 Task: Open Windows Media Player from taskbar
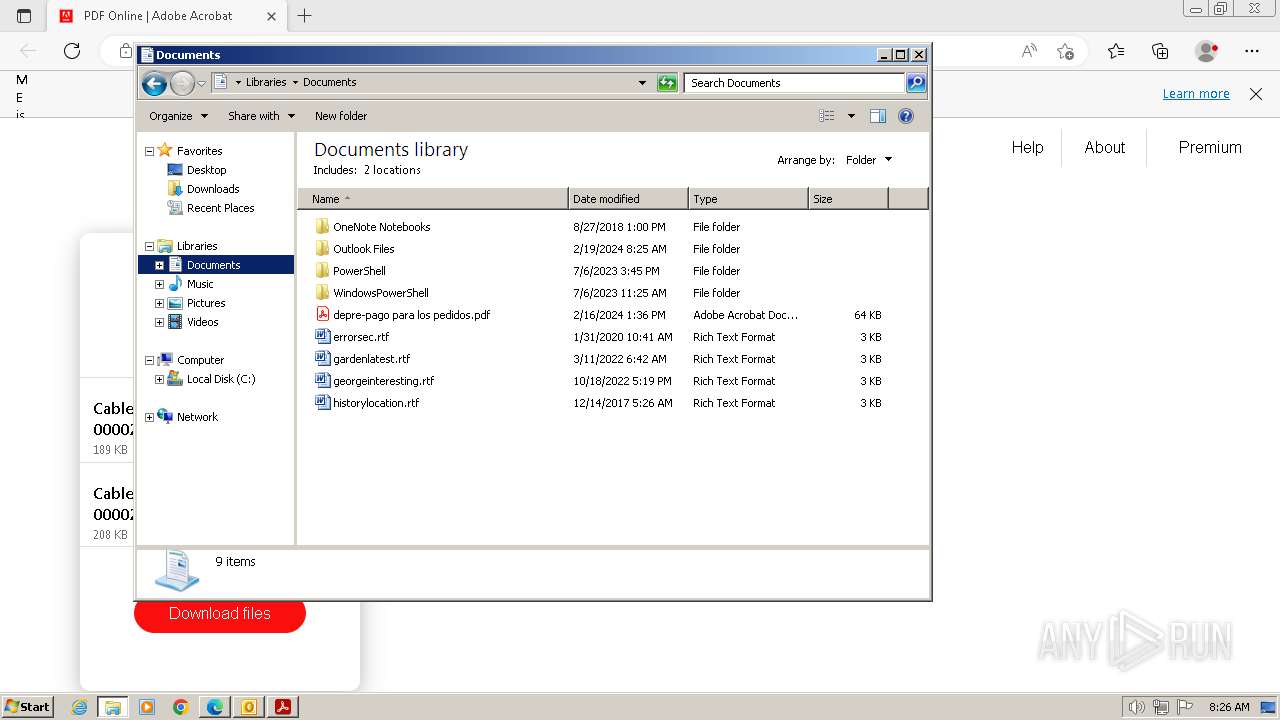click(147, 707)
